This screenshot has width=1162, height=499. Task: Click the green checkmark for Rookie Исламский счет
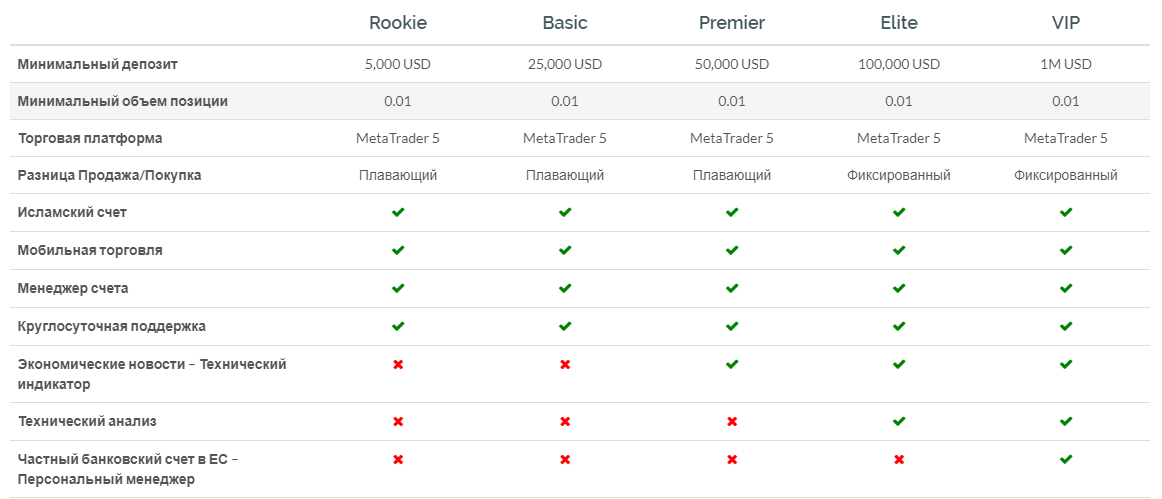[x=398, y=212]
